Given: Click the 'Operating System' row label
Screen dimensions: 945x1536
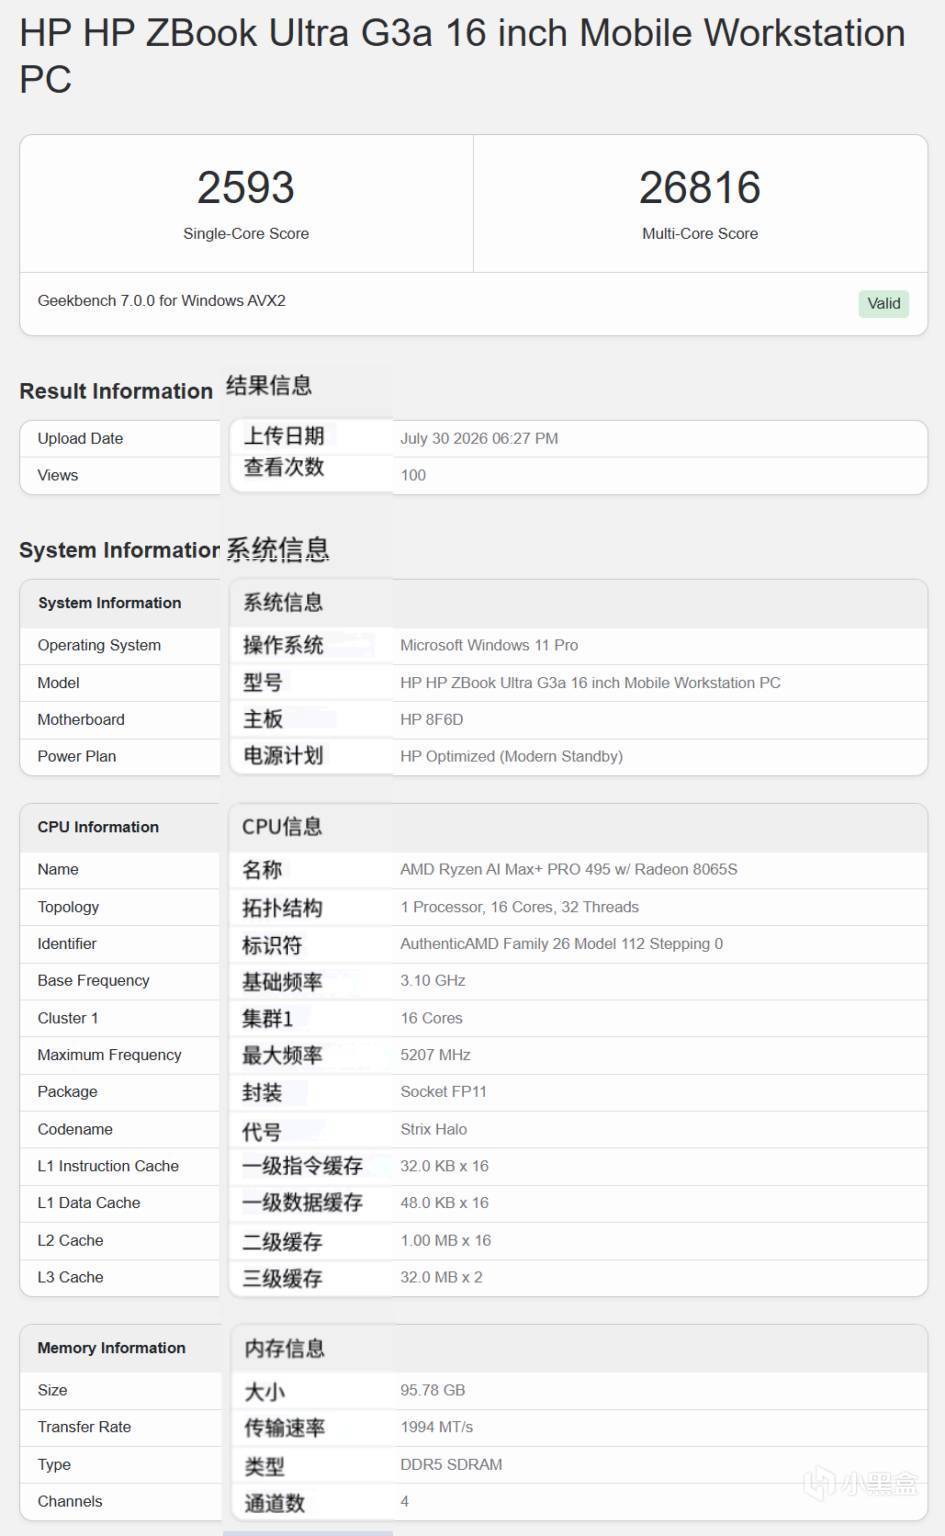Looking at the screenshot, I should point(99,645).
